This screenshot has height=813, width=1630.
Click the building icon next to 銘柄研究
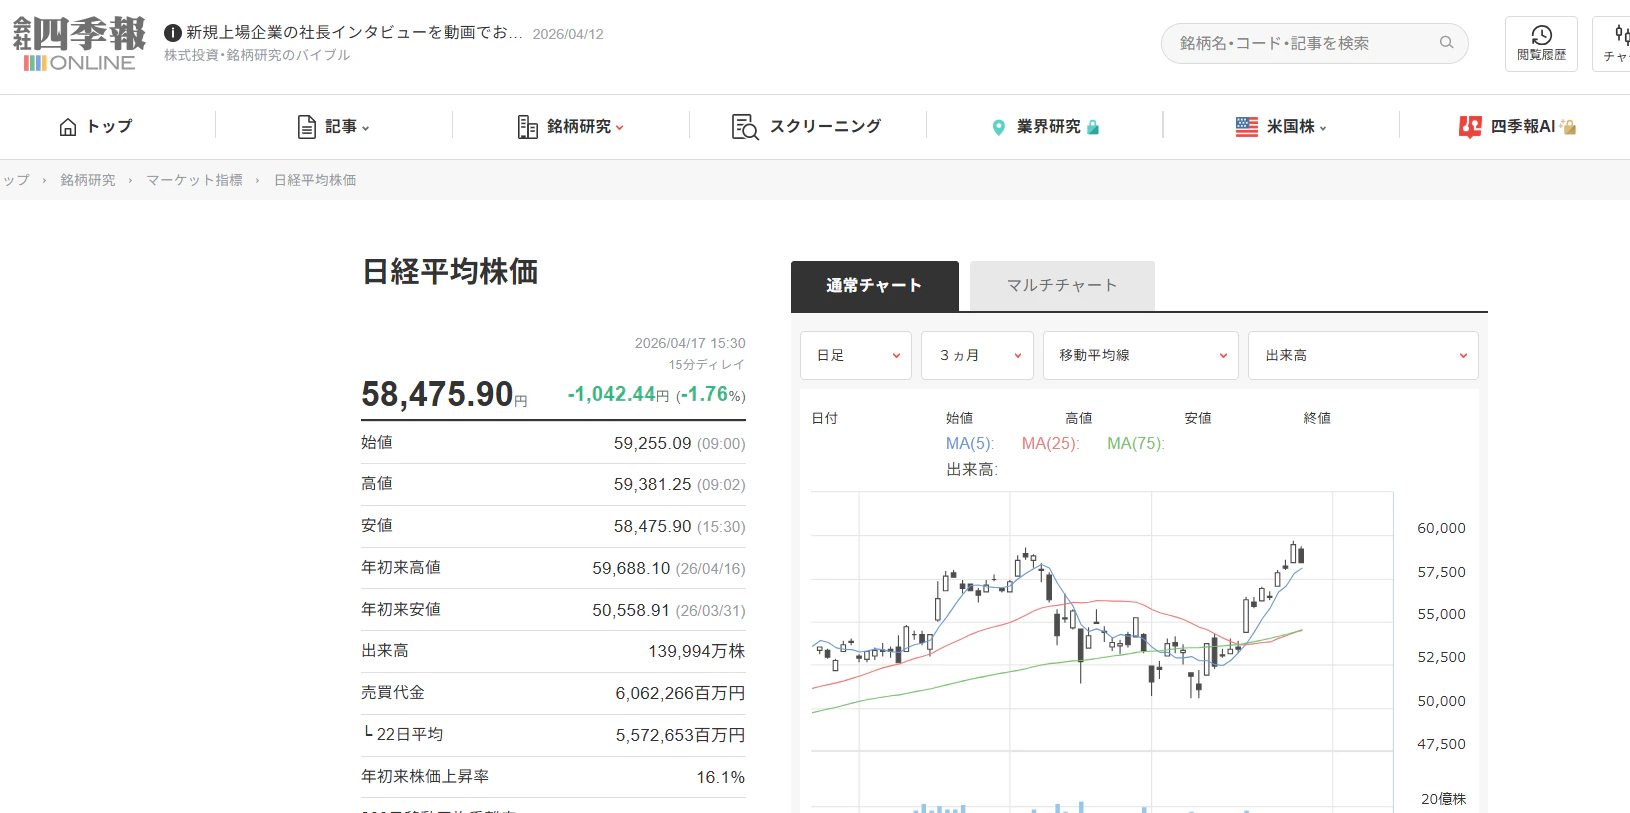click(528, 127)
